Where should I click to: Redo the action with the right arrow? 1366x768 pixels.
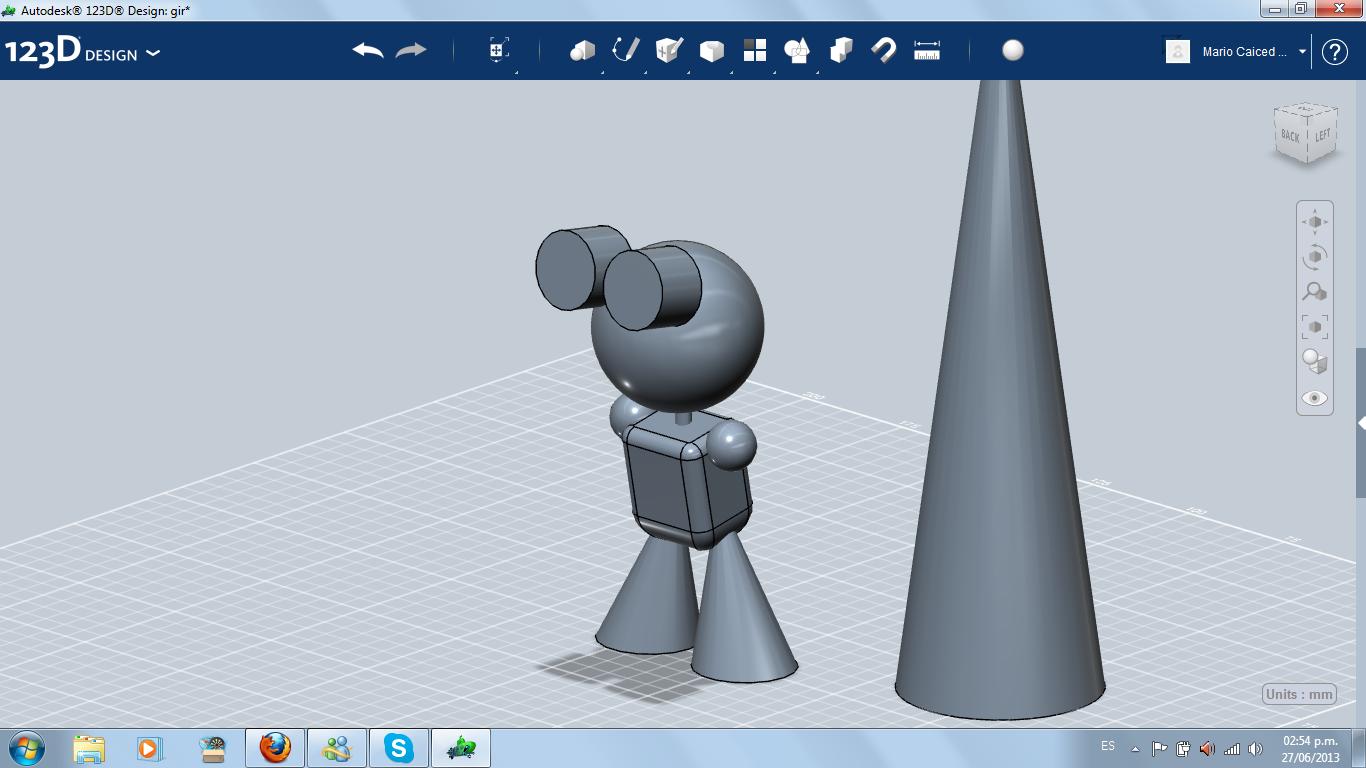pyautogui.click(x=411, y=50)
